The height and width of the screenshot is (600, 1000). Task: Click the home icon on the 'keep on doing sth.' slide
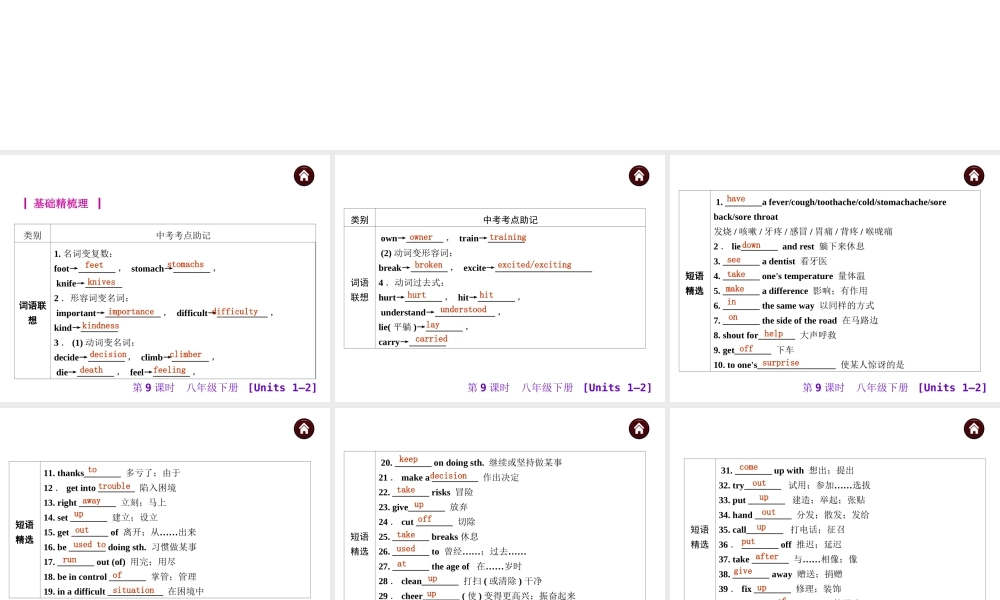tap(639, 428)
